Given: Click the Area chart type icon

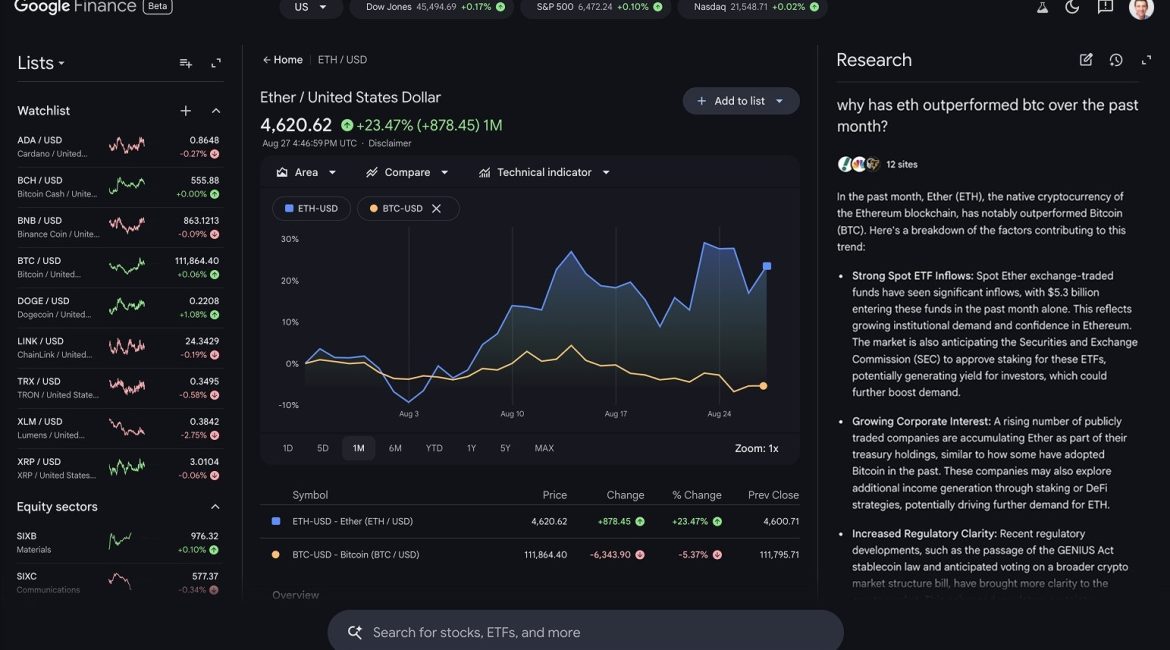Looking at the screenshot, I should 282,172.
